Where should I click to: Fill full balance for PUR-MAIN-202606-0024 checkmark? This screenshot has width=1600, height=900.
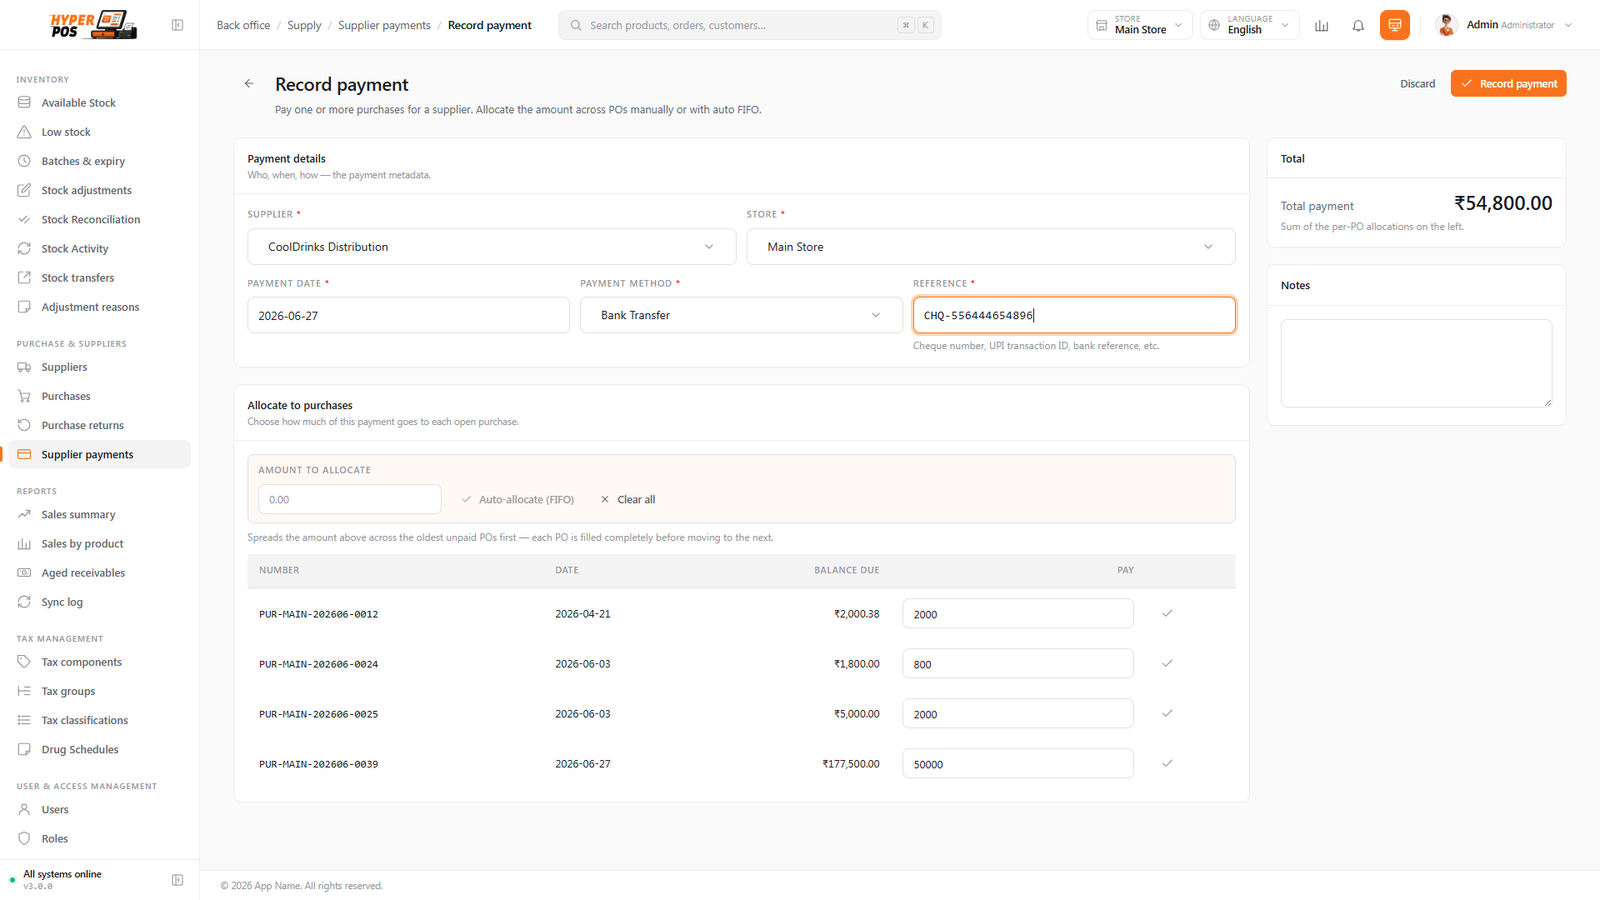pos(1167,663)
